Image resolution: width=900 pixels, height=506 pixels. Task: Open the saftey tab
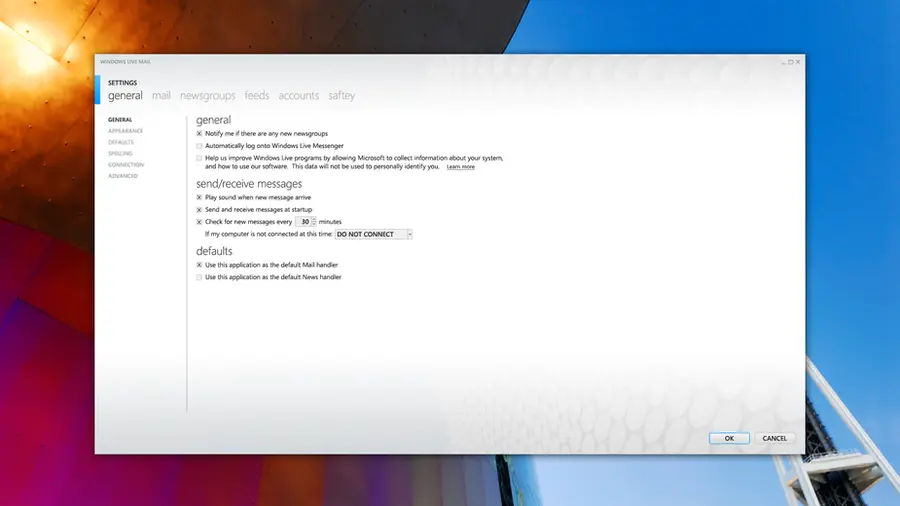pos(342,96)
